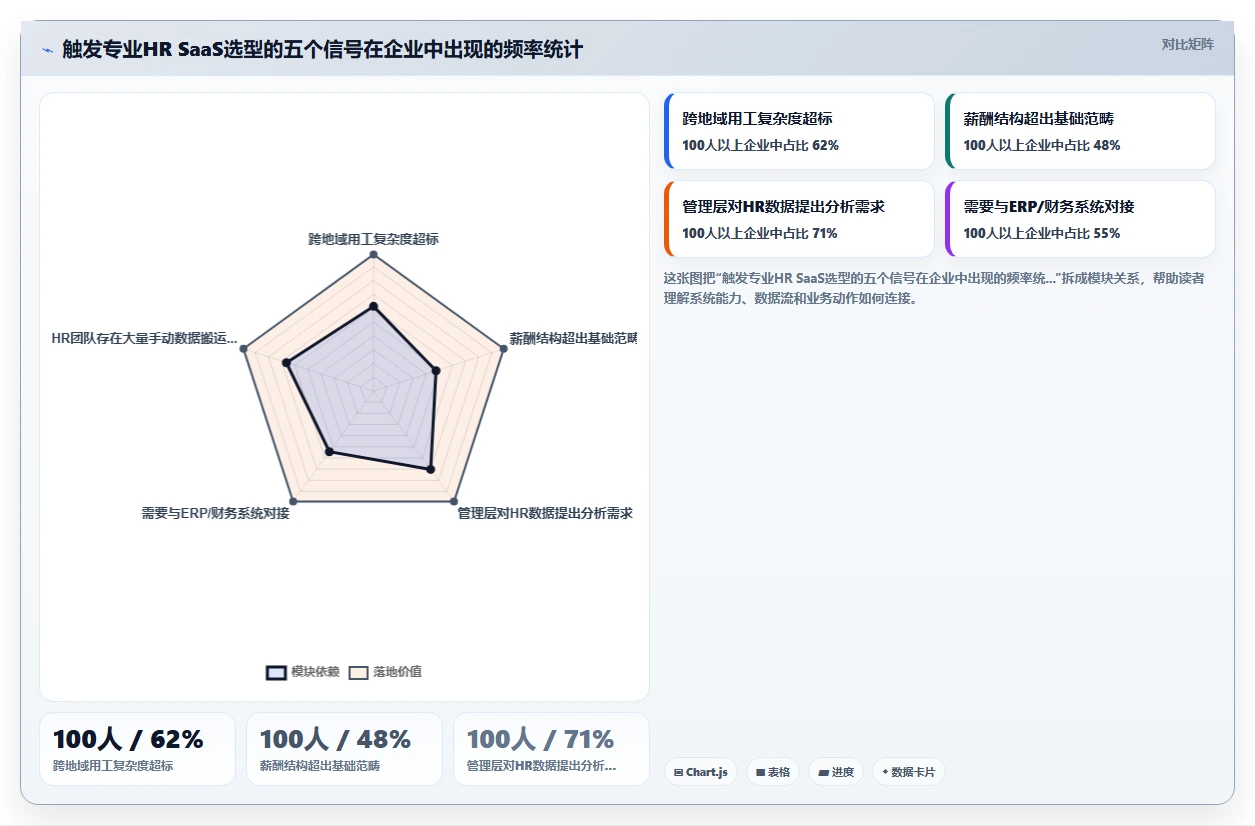This screenshot has width=1255, height=826.
Task: Click the 模块依赖 legend color box
Action: (276, 672)
